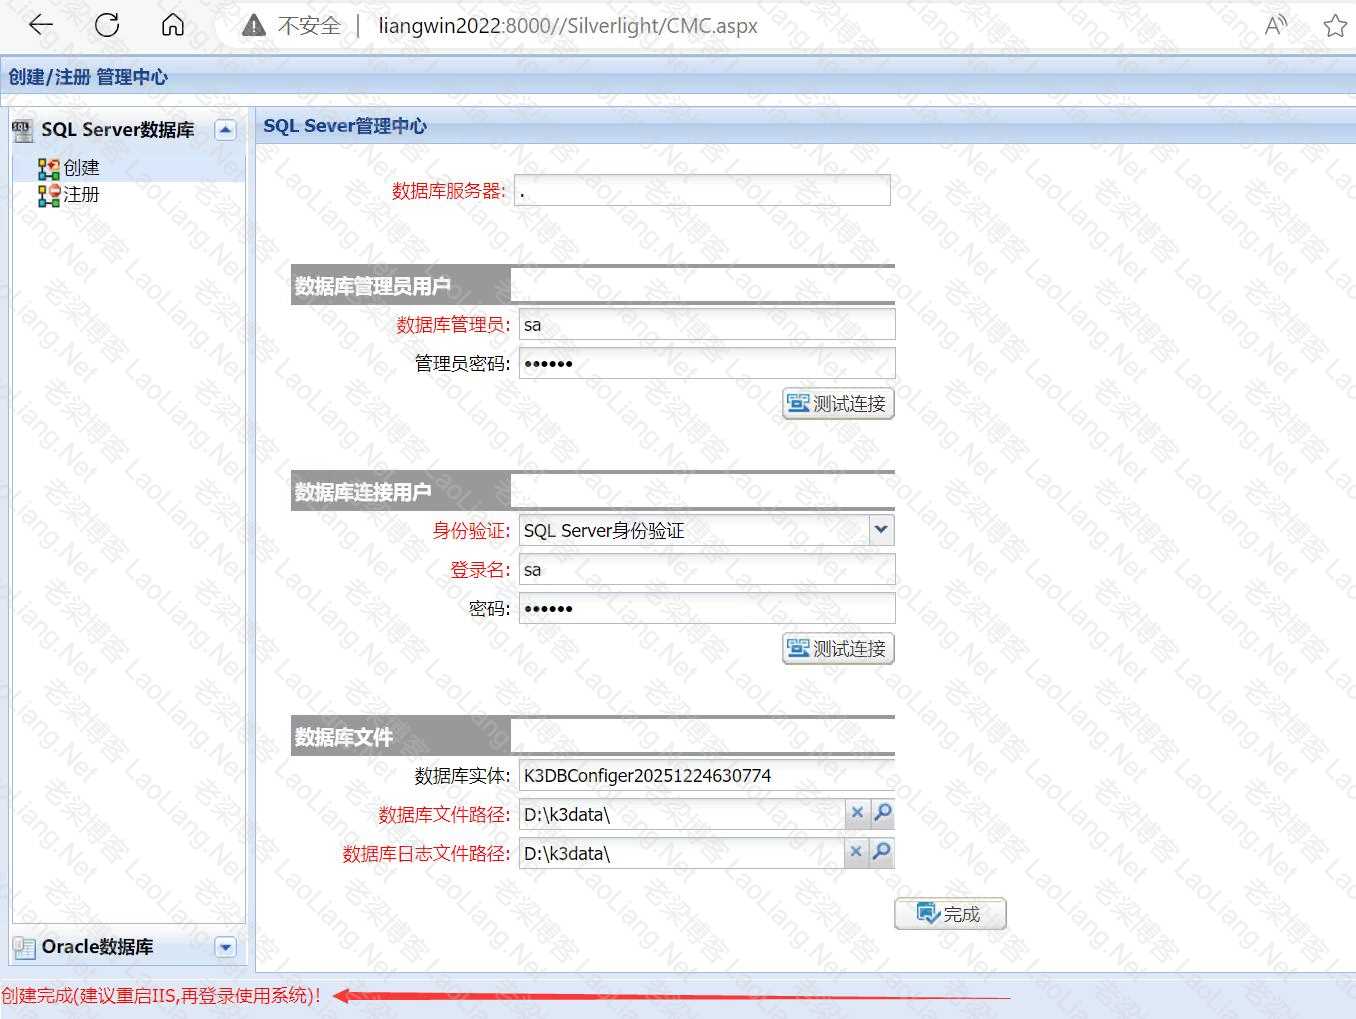Clear the database log file path
This screenshot has height=1019, width=1356.
856,852
